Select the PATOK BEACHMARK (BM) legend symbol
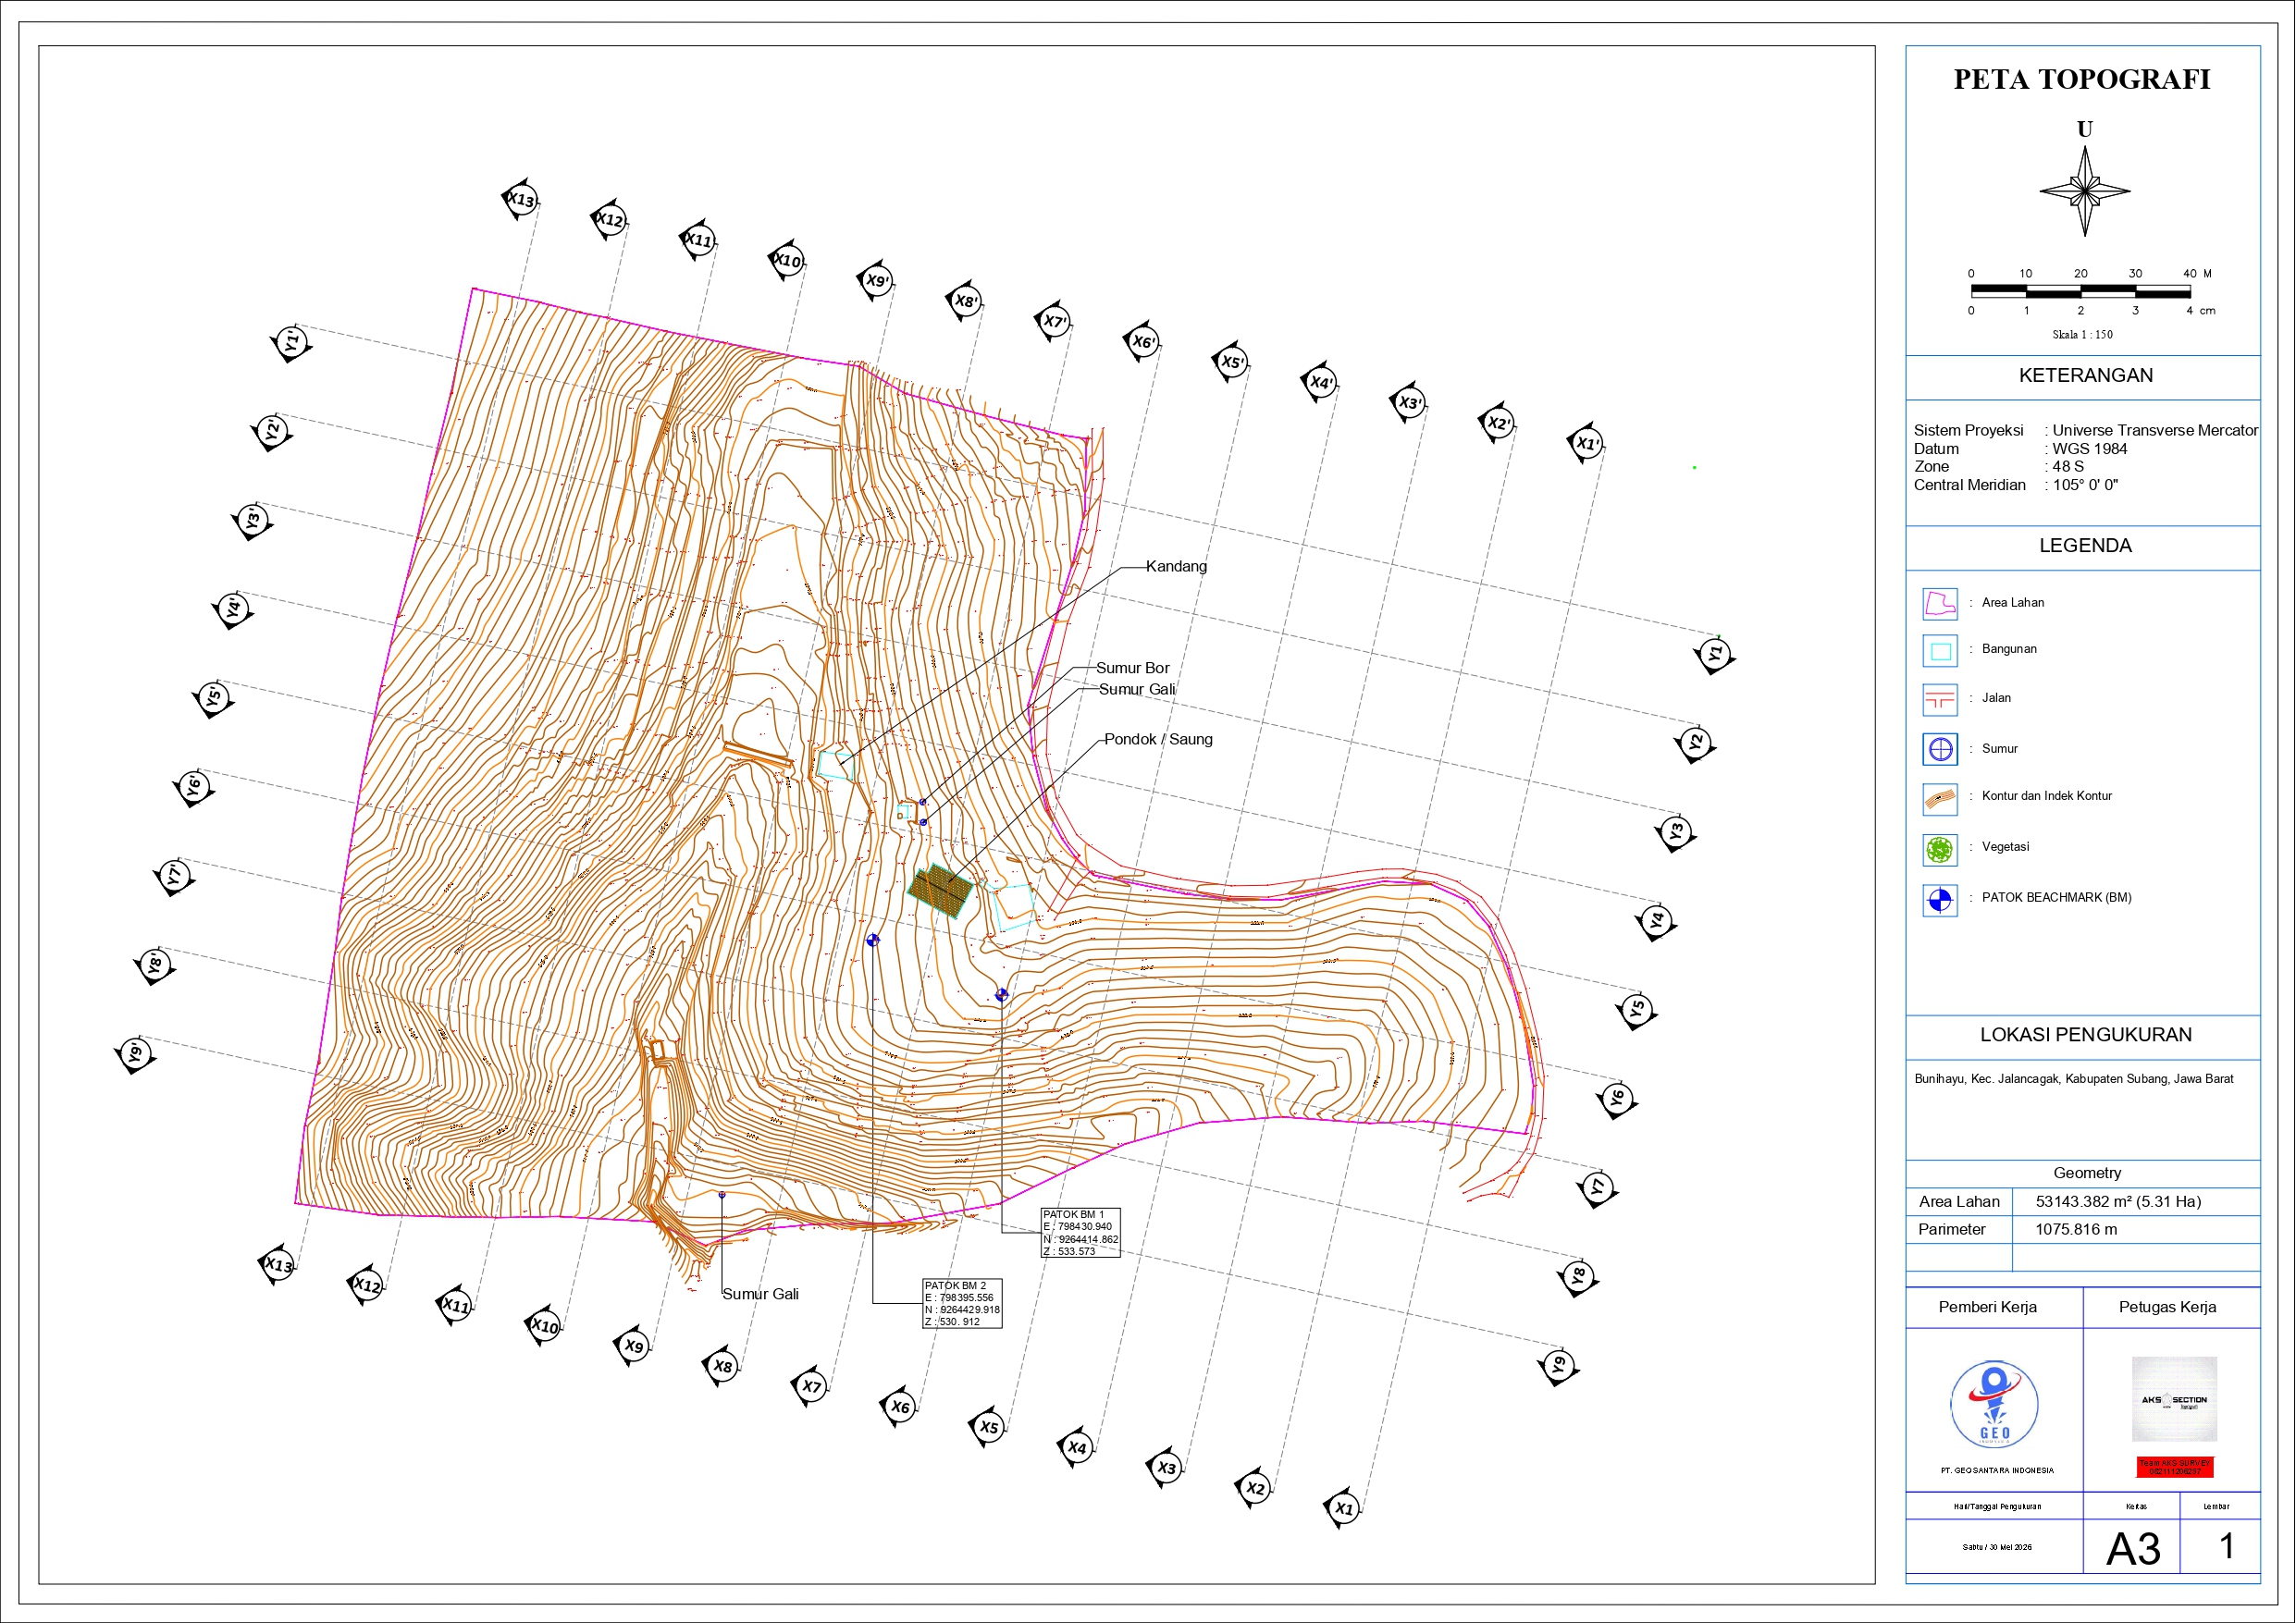2296x1623 pixels. [1940, 900]
